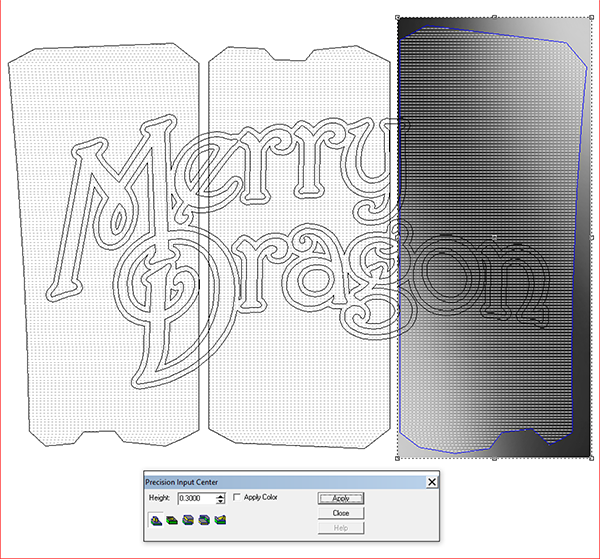Select the second relief mode icon in dialog
This screenshot has height=559, width=600.
coord(172,520)
